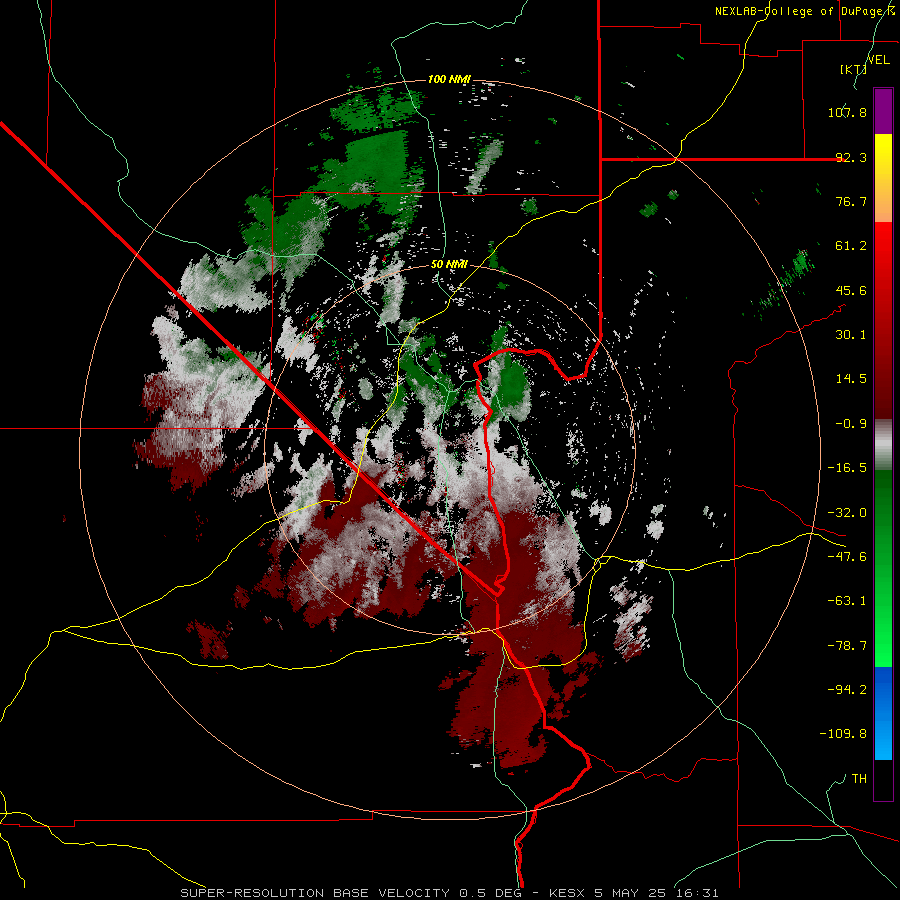Click the 16:31 timestamp in the caption
This screenshot has height=900, width=900.
click(699, 893)
